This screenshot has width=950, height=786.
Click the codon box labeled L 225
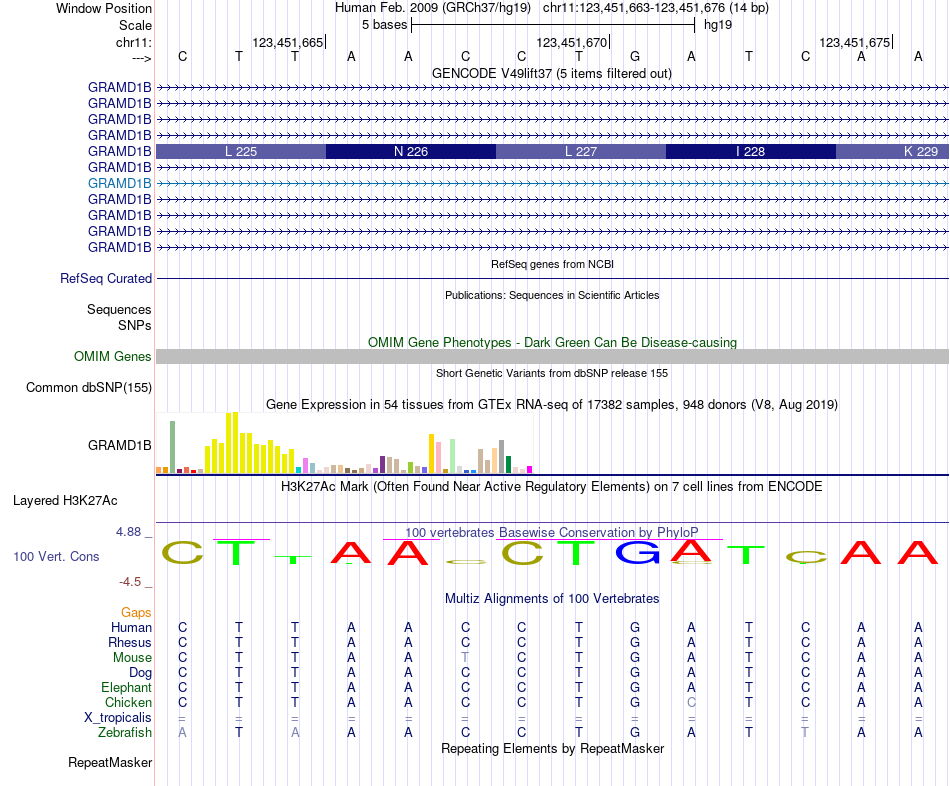coord(241,152)
